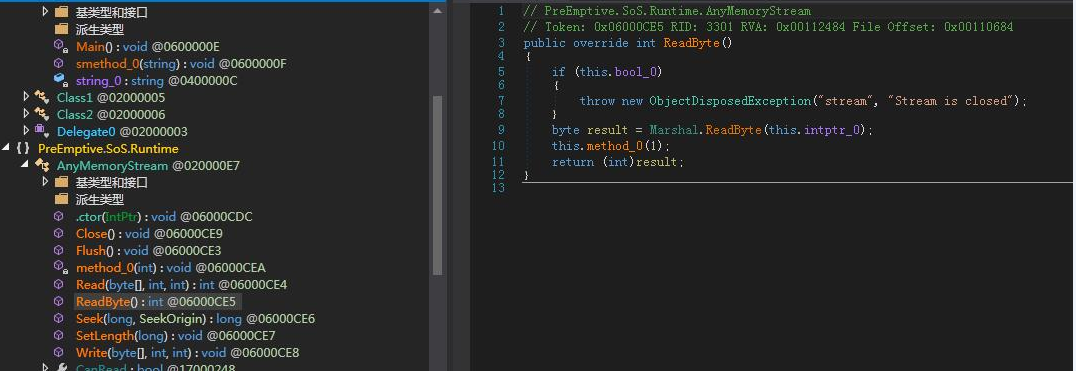Image resolution: width=1076 pixels, height=371 pixels.
Task: Open the Seek(long, SeekOrigin) method entry
Action: tap(196, 319)
